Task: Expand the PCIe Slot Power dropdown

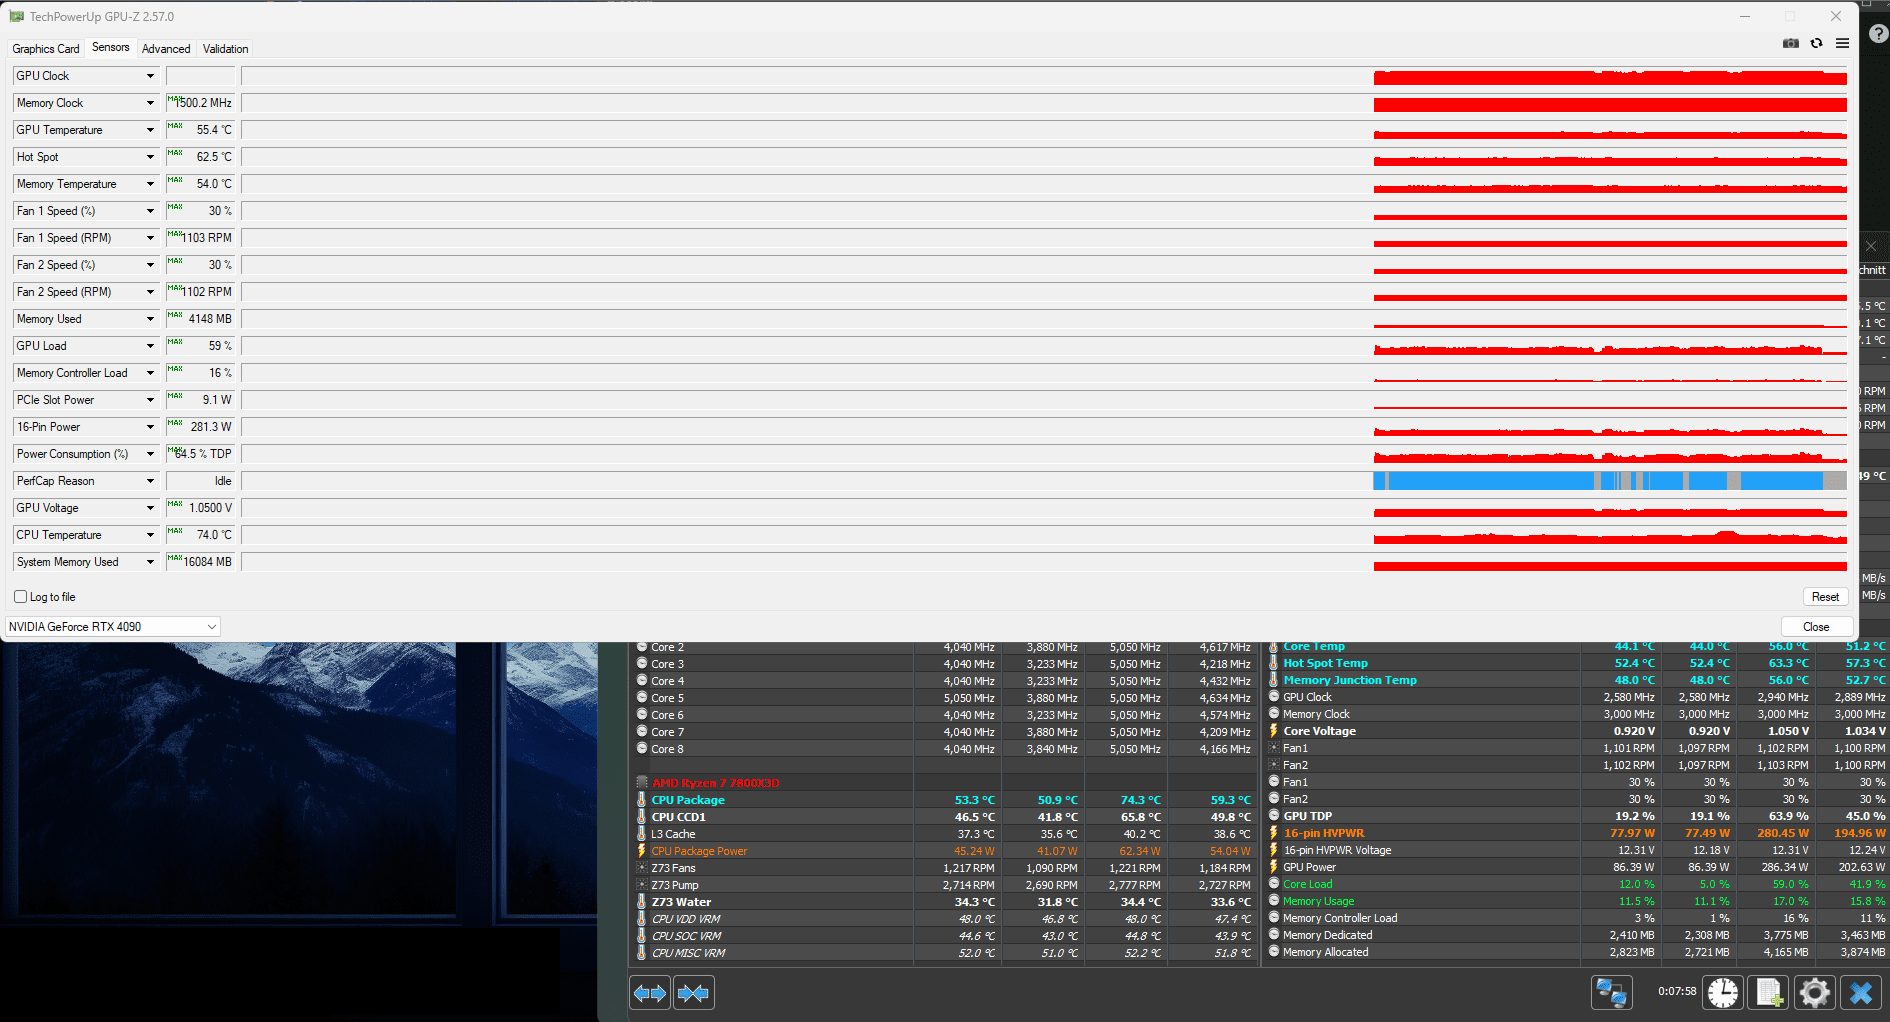Action: pos(150,400)
